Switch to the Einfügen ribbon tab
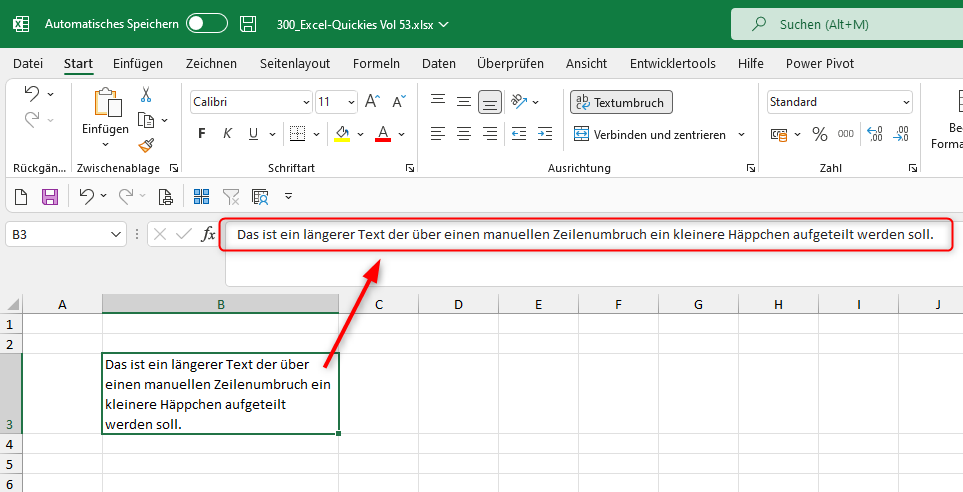 138,63
